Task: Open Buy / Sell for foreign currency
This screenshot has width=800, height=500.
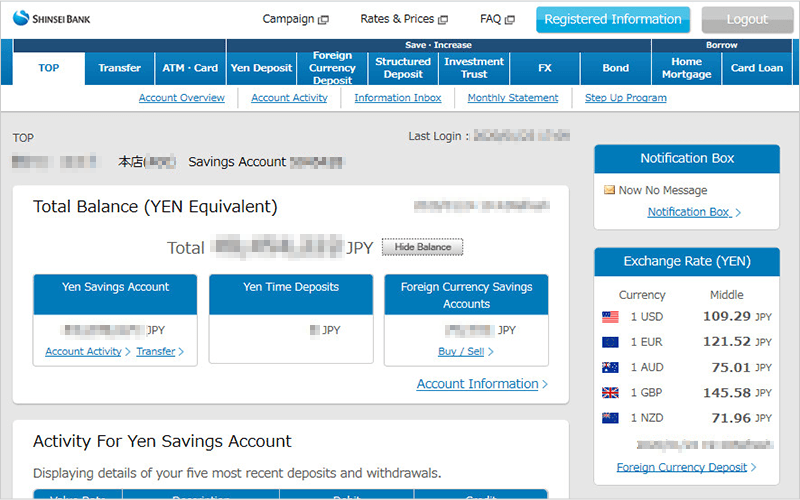Action: click(x=465, y=351)
